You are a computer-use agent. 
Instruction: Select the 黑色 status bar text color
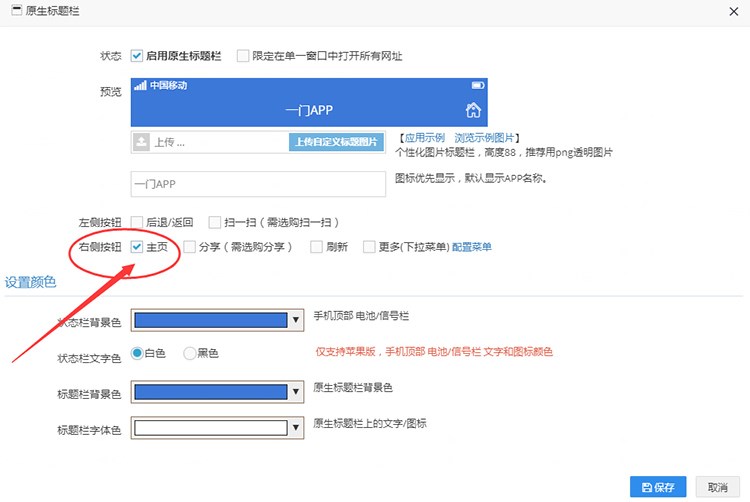click(190, 353)
